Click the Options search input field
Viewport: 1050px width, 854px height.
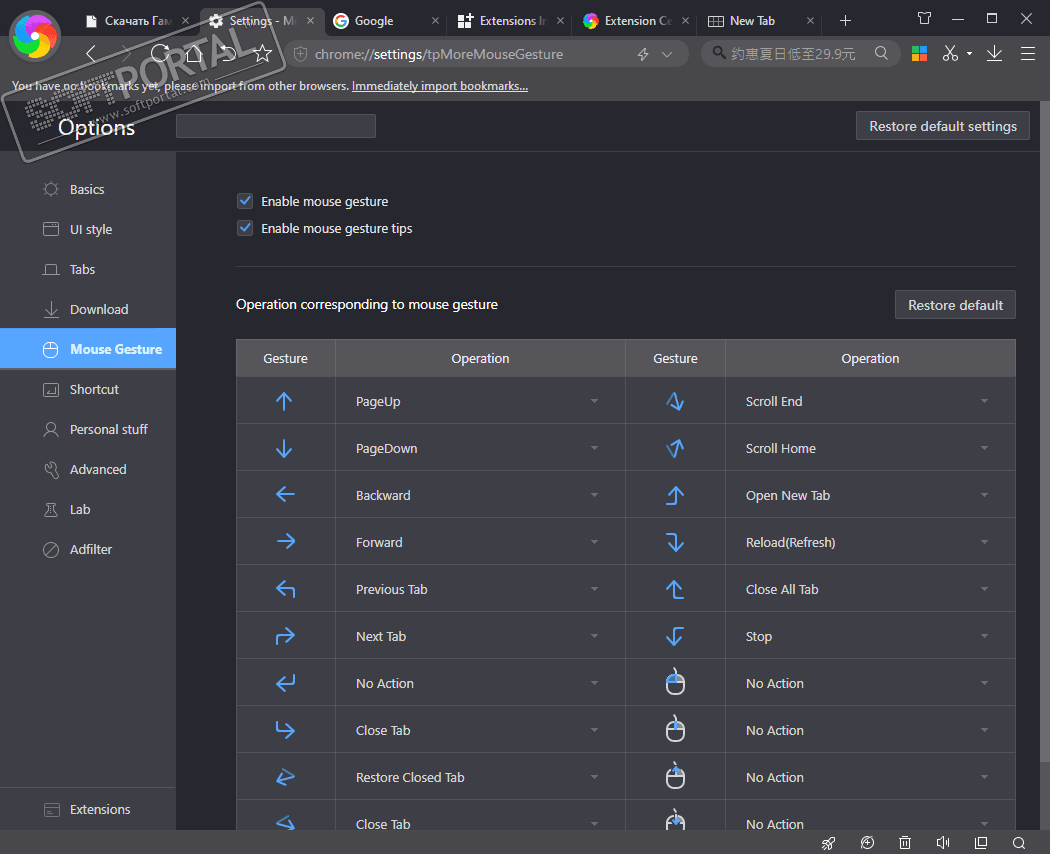tap(276, 126)
